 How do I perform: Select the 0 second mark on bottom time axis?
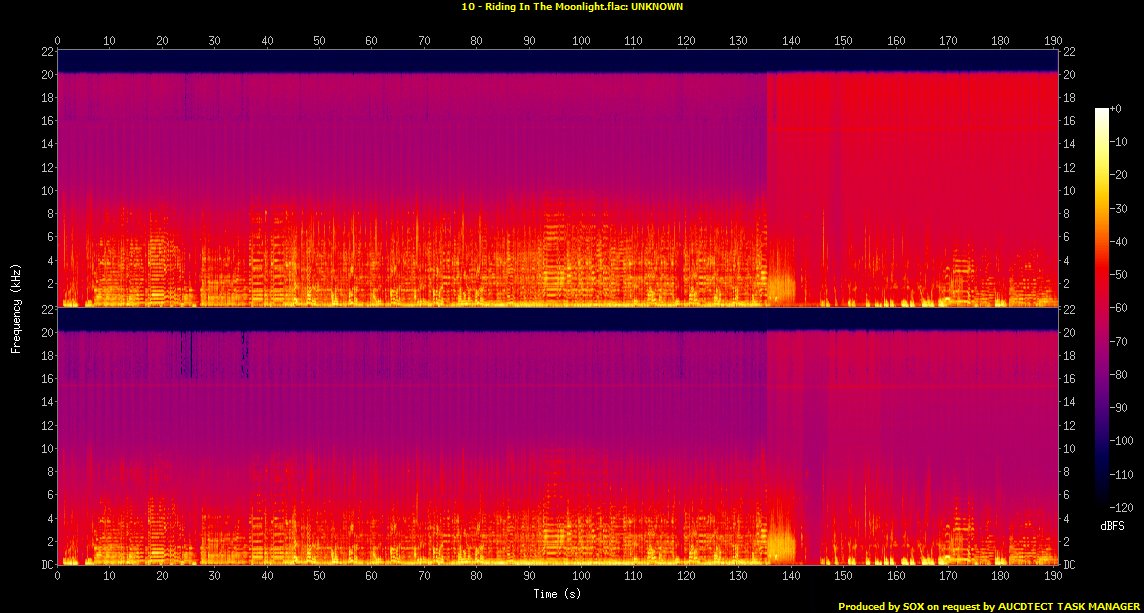pyautogui.click(x=58, y=577)
